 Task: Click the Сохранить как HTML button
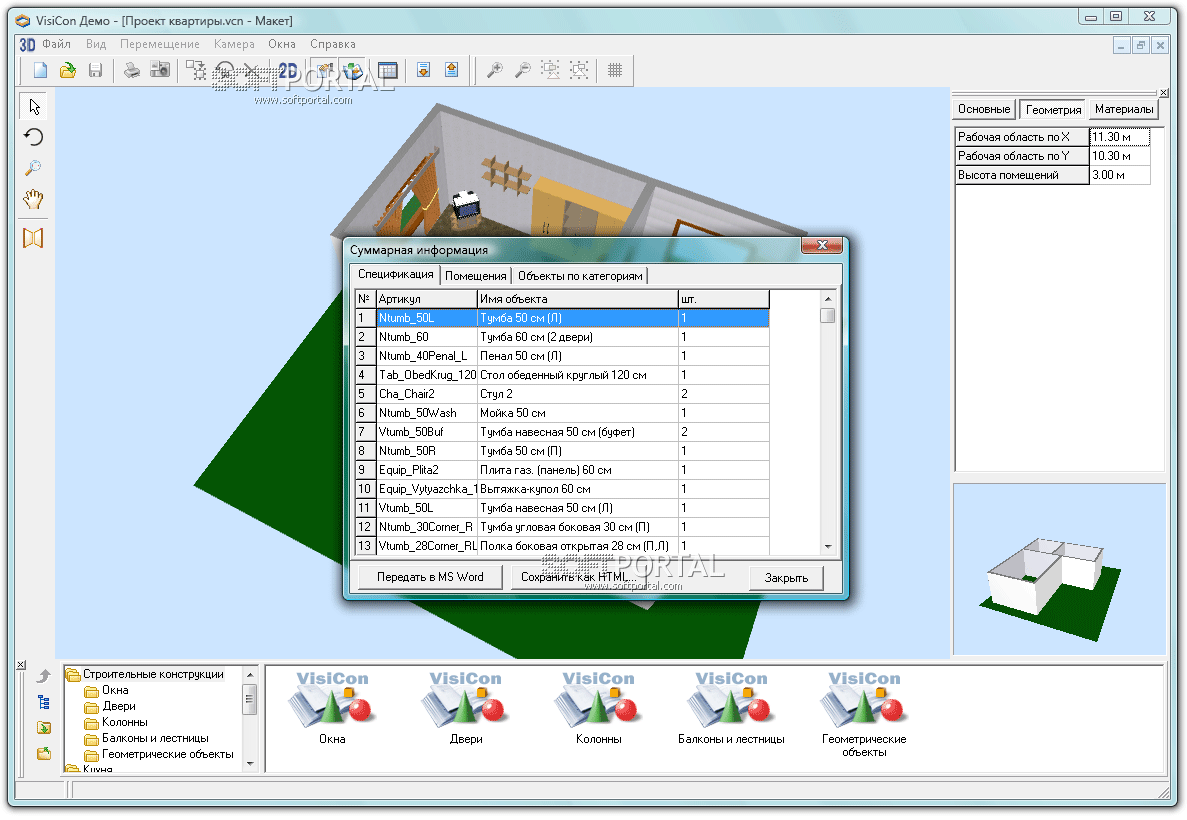click(578, 577)
